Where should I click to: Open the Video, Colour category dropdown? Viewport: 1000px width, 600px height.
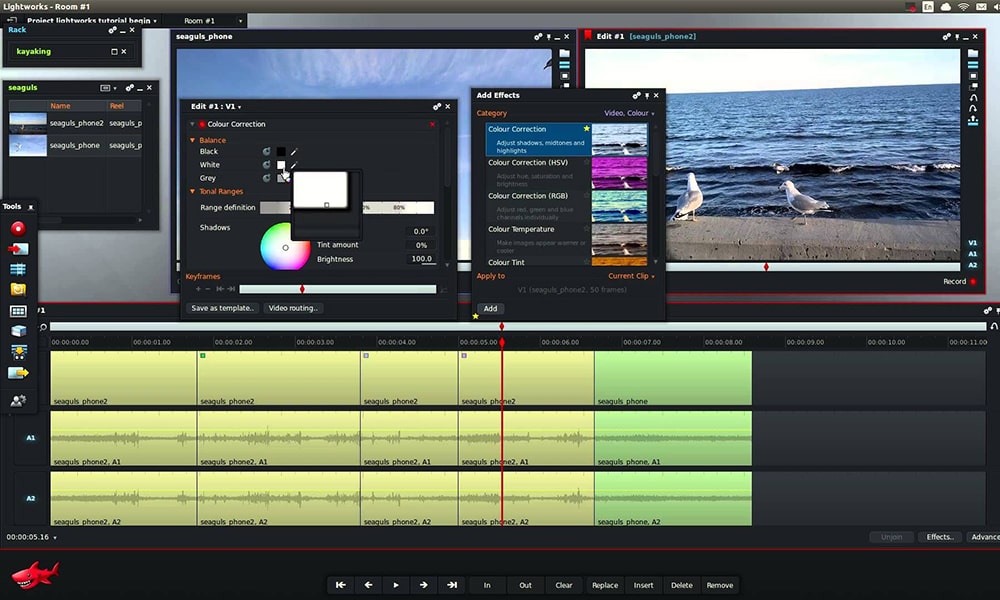click(x=629, y=113)
